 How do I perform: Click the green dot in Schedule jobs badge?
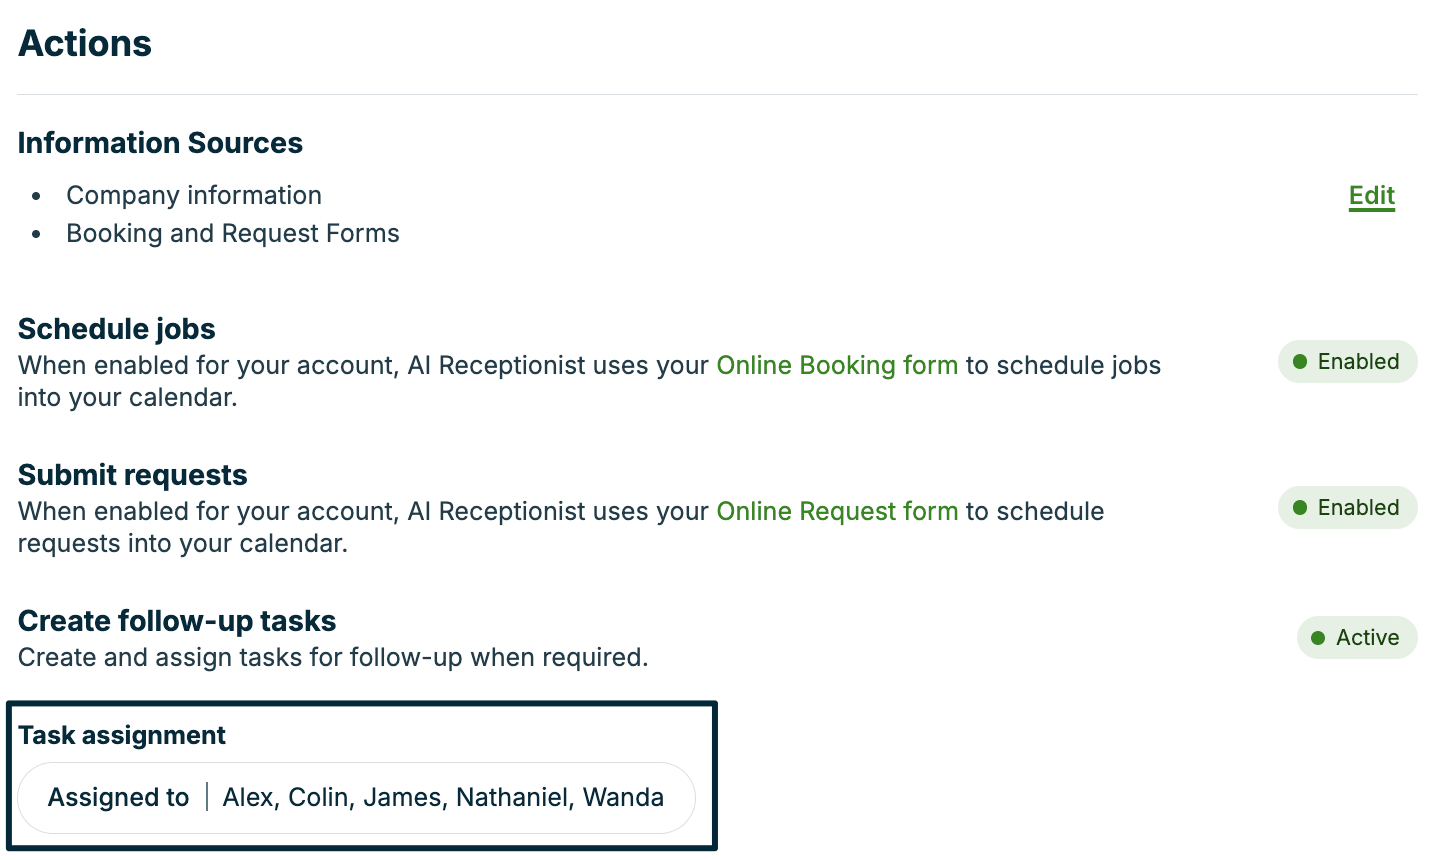coord(1300,362)
